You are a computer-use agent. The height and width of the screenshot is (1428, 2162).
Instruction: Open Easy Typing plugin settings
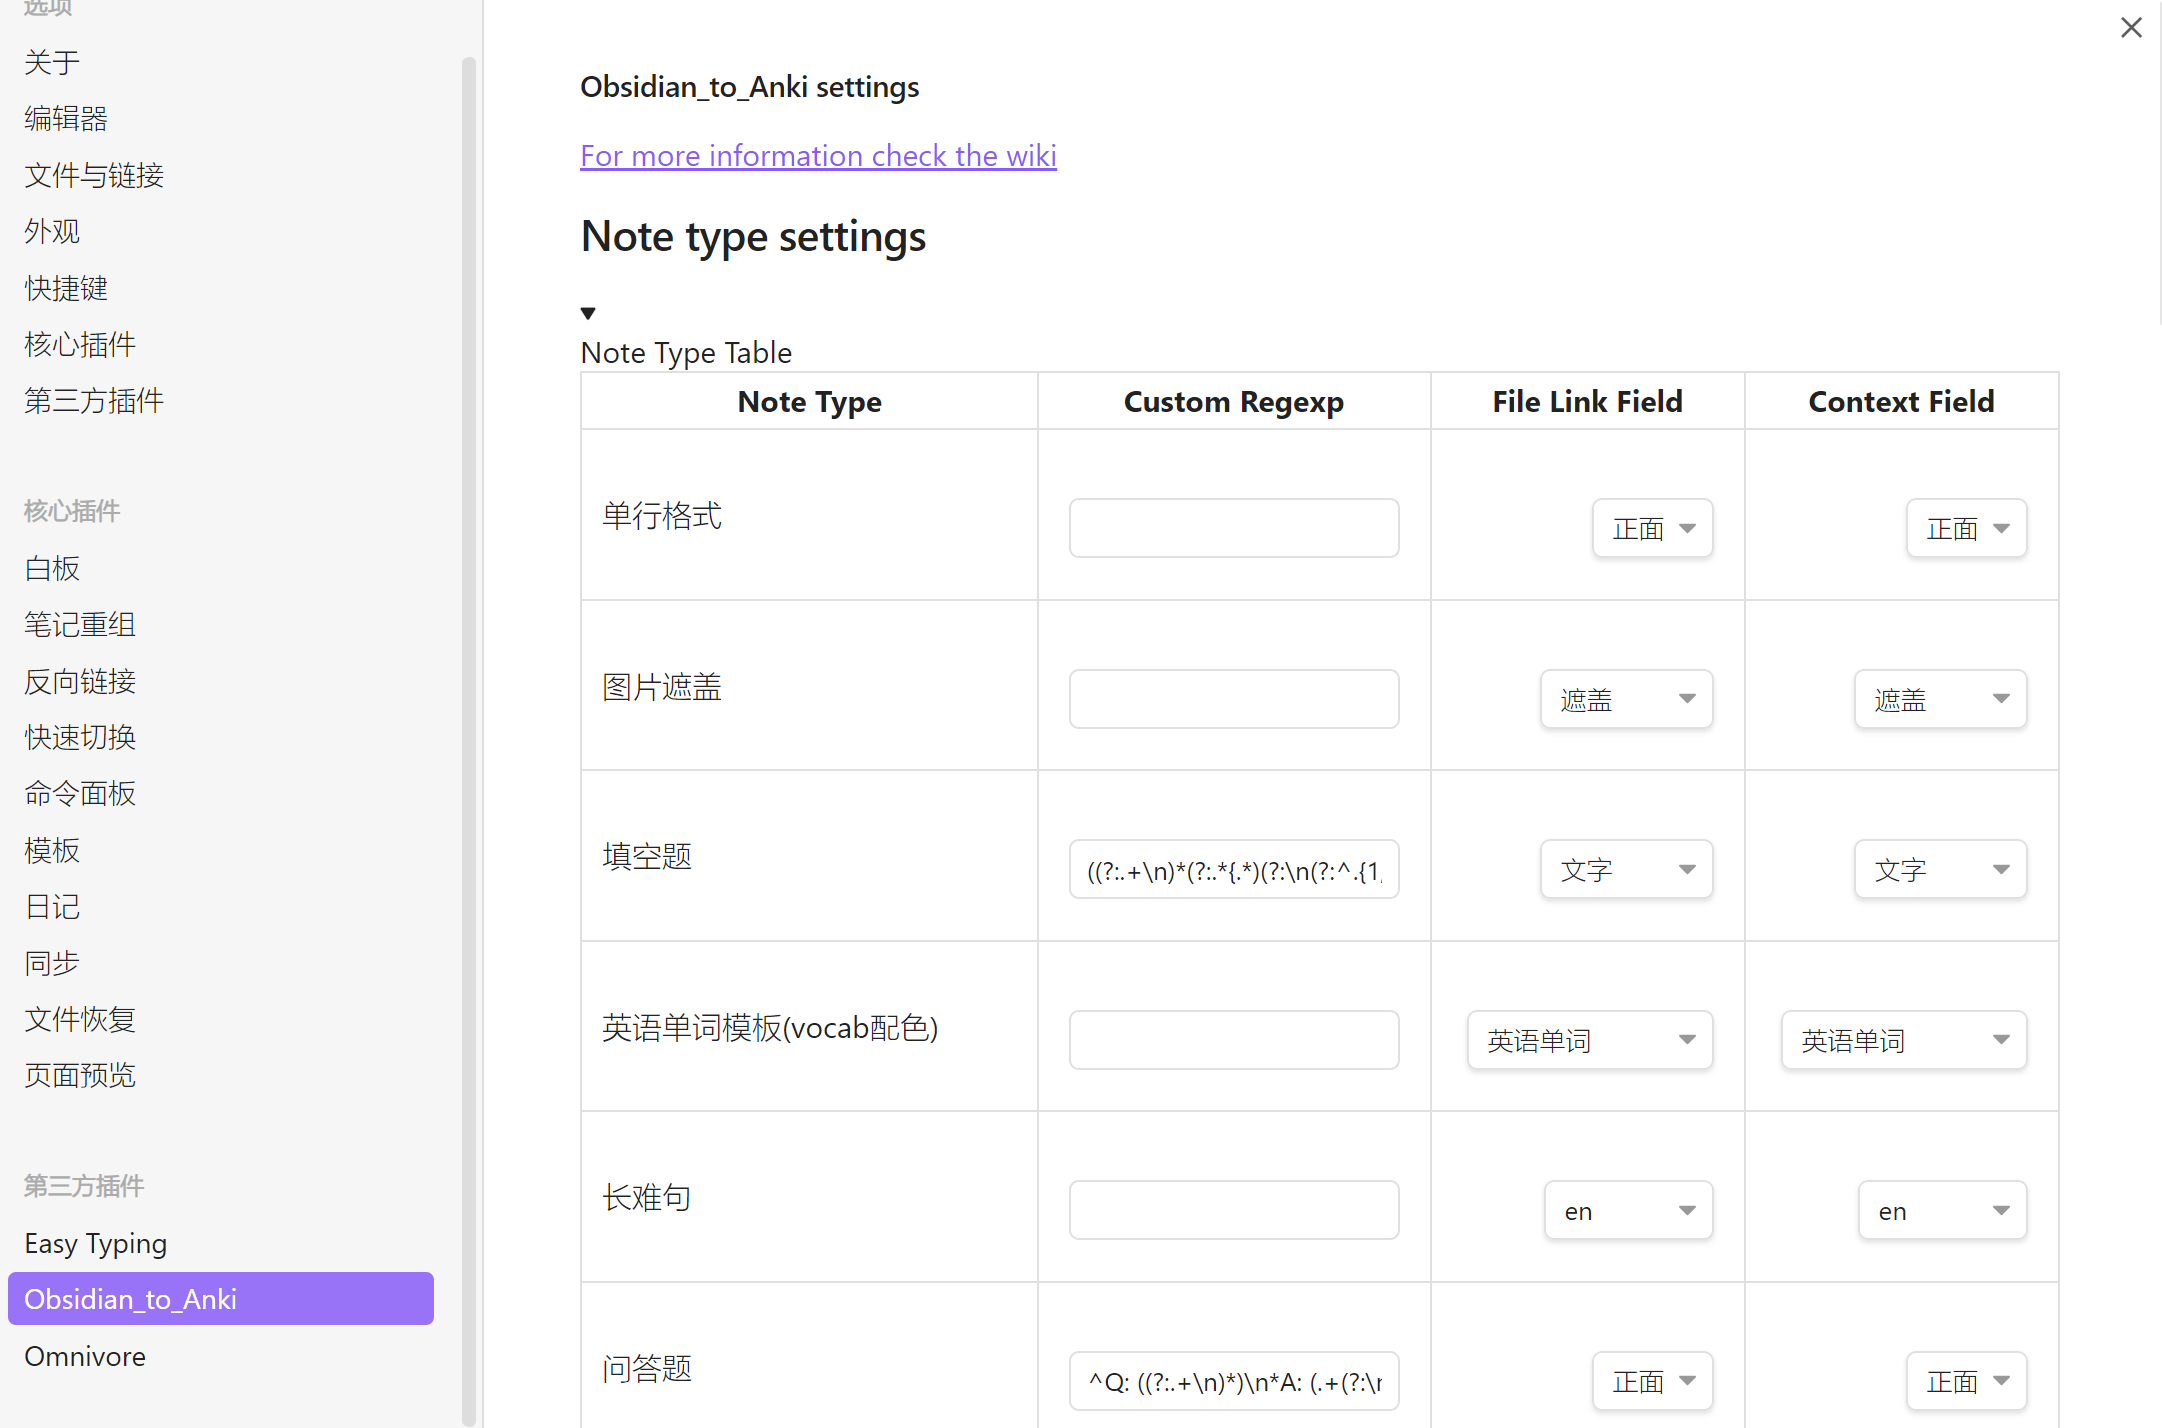pyautogui.click(x=96, y=1243)
